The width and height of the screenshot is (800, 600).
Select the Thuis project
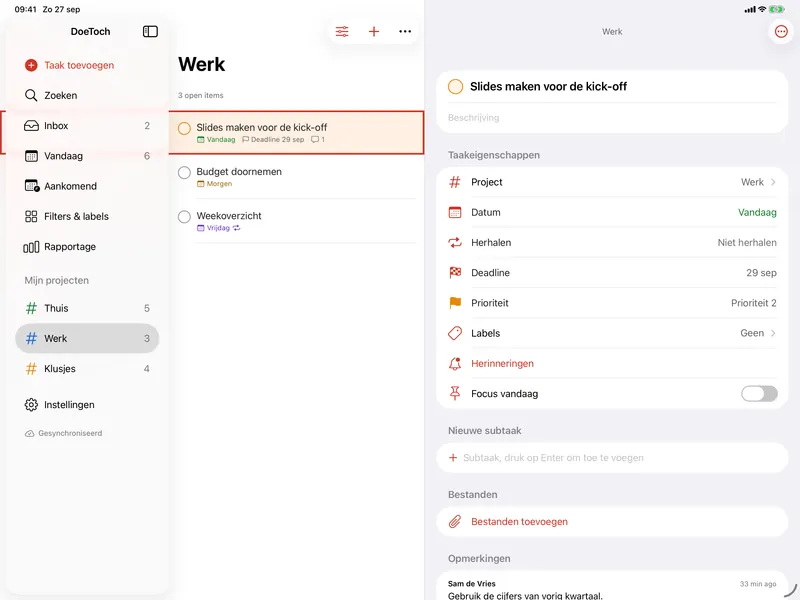click(x=87, y=308)
